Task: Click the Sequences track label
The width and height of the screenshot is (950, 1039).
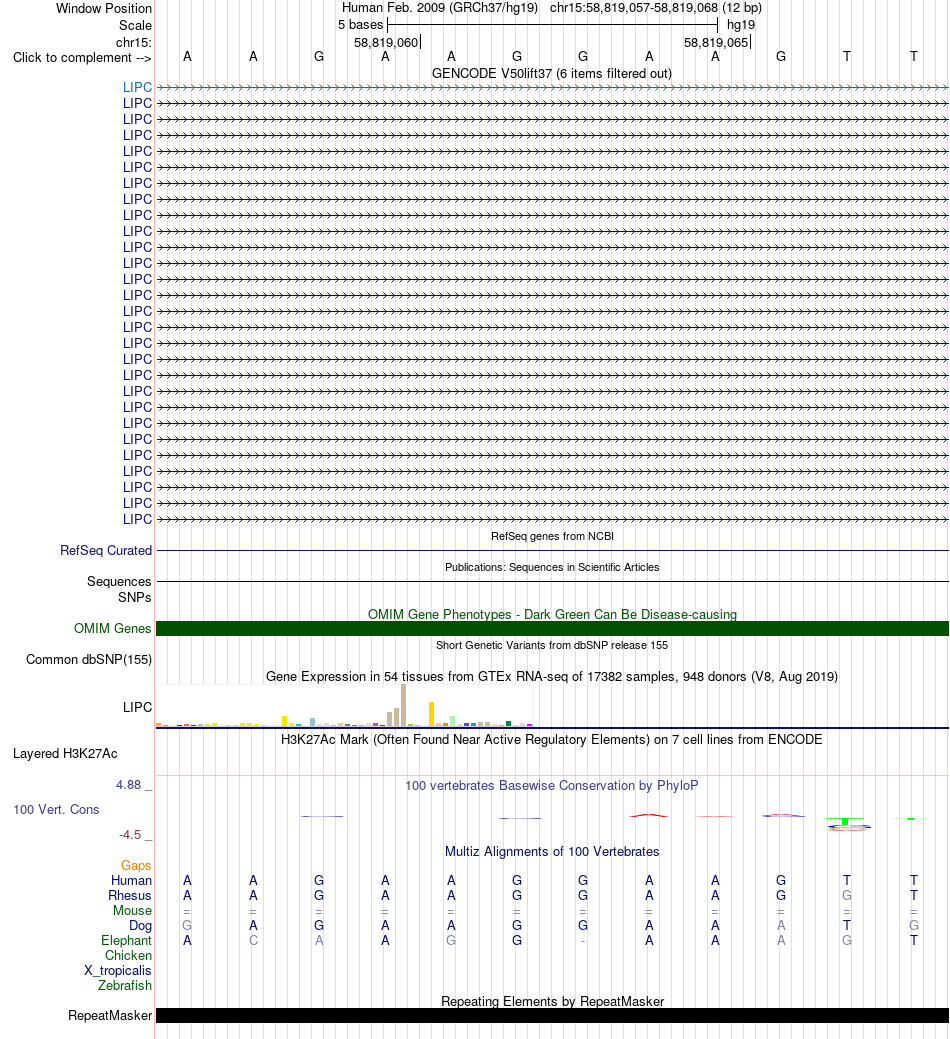Action: coord(119,581)
